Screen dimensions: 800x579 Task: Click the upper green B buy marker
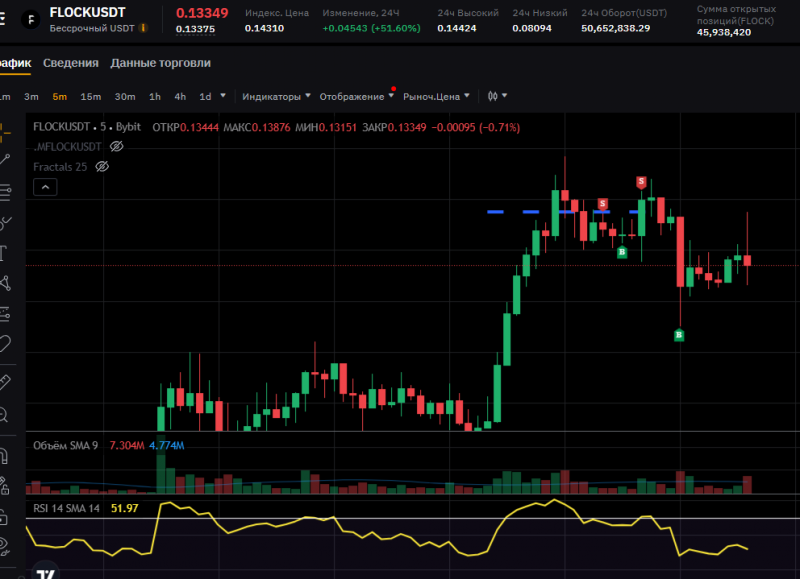pos(622,251)
